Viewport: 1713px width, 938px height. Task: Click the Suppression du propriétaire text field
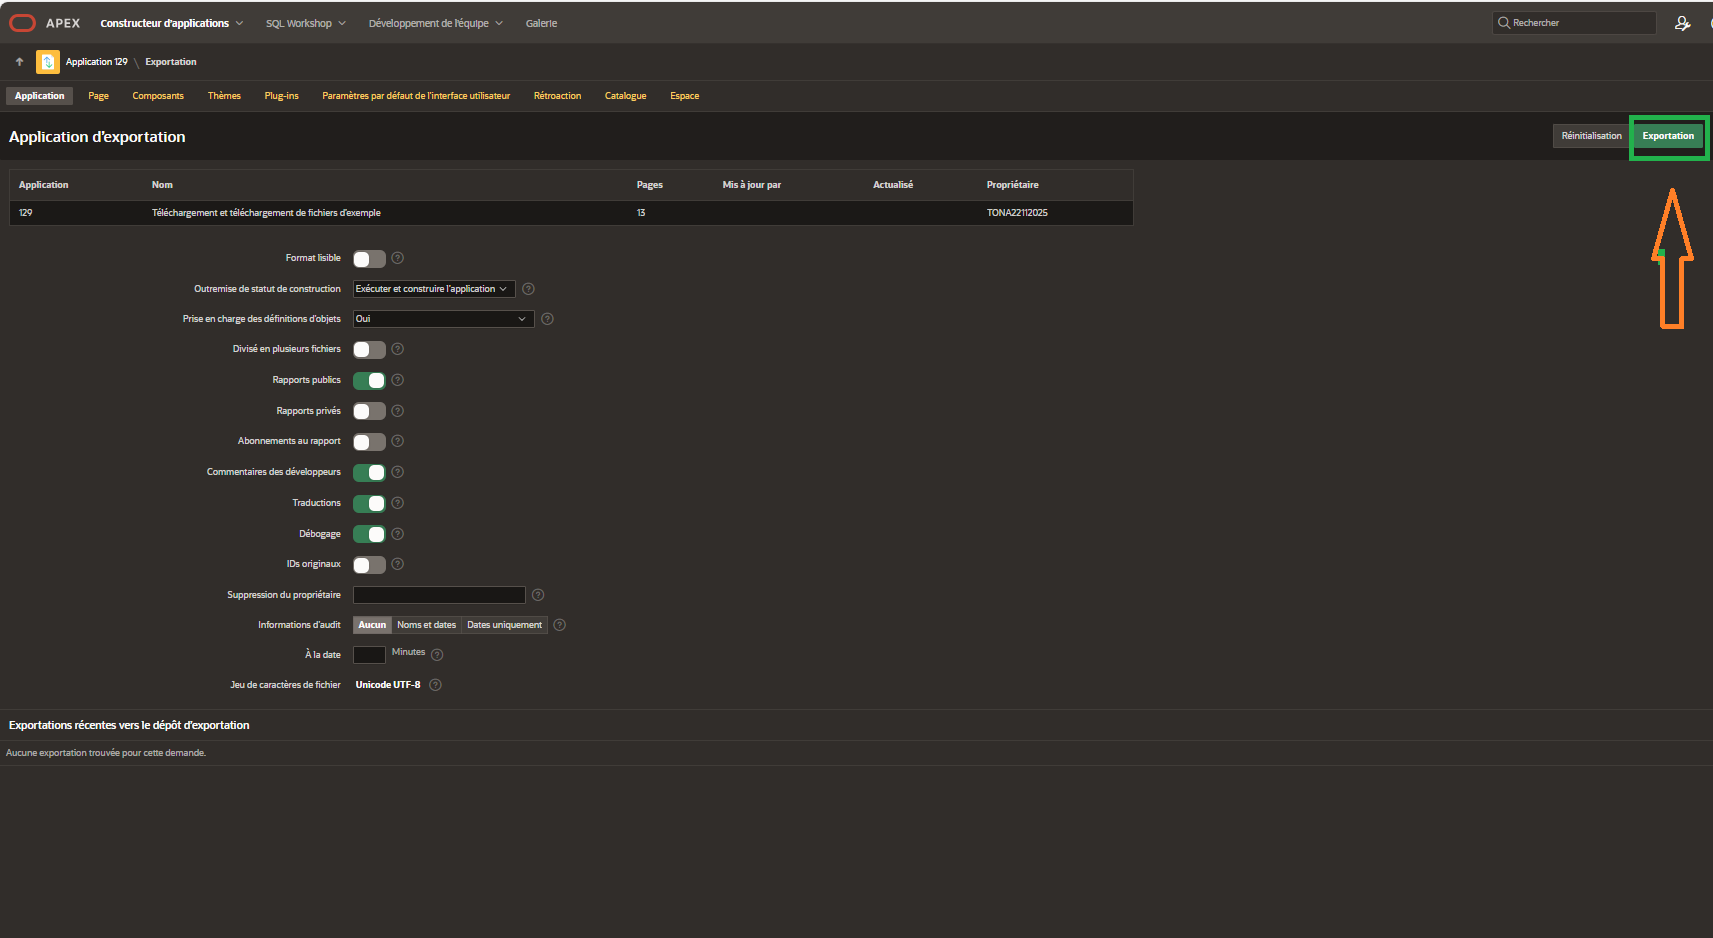click(x=439, y=595)
